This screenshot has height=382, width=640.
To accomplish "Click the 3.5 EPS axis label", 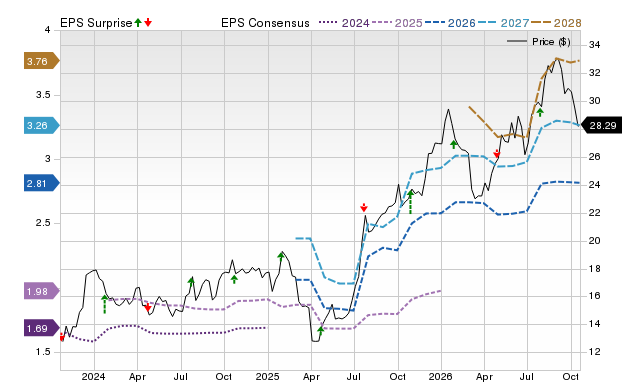I will tap(43, 95).
